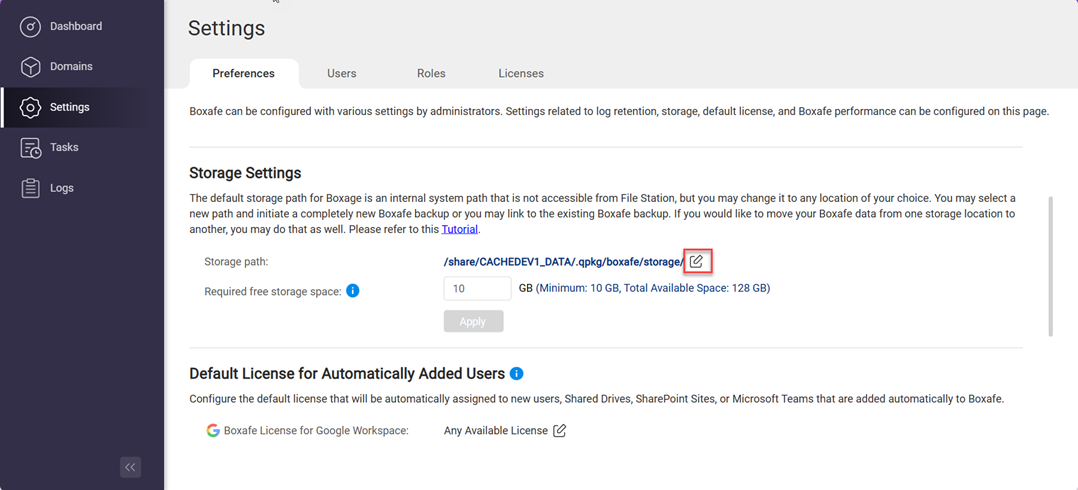Image resolution: width=1078 pixels, height=490 pixels.
Task: Edit the storage path with pencil icon
Action: click(697, 261)
